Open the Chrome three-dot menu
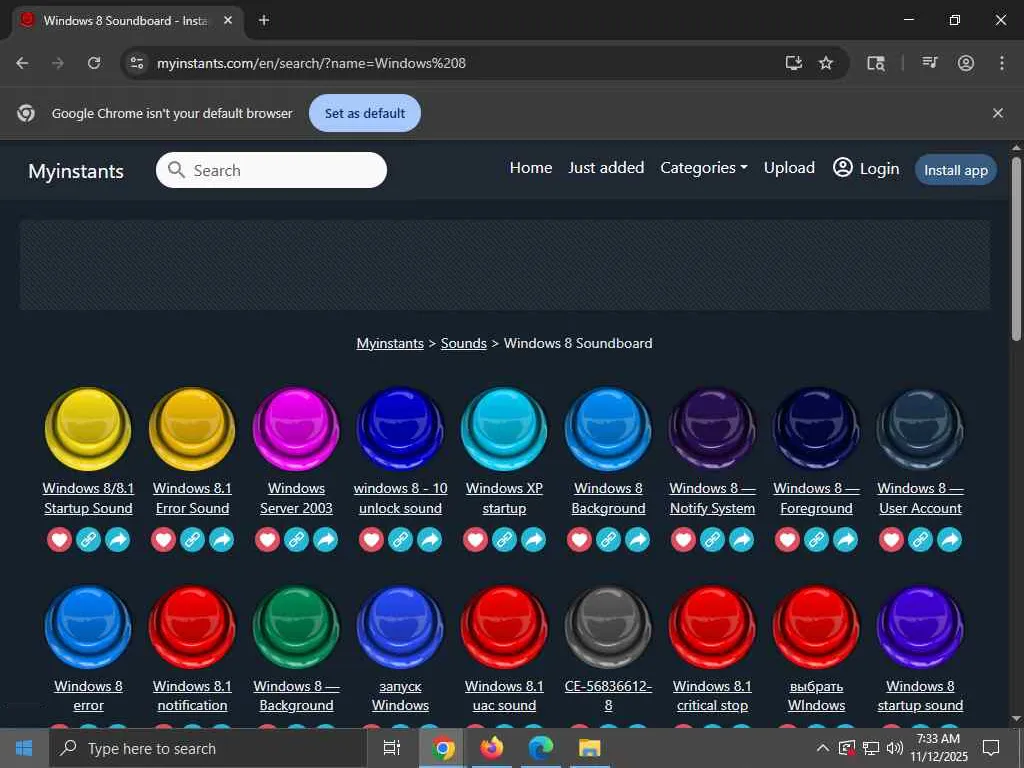1024x768 pixels. point(1002,63)
